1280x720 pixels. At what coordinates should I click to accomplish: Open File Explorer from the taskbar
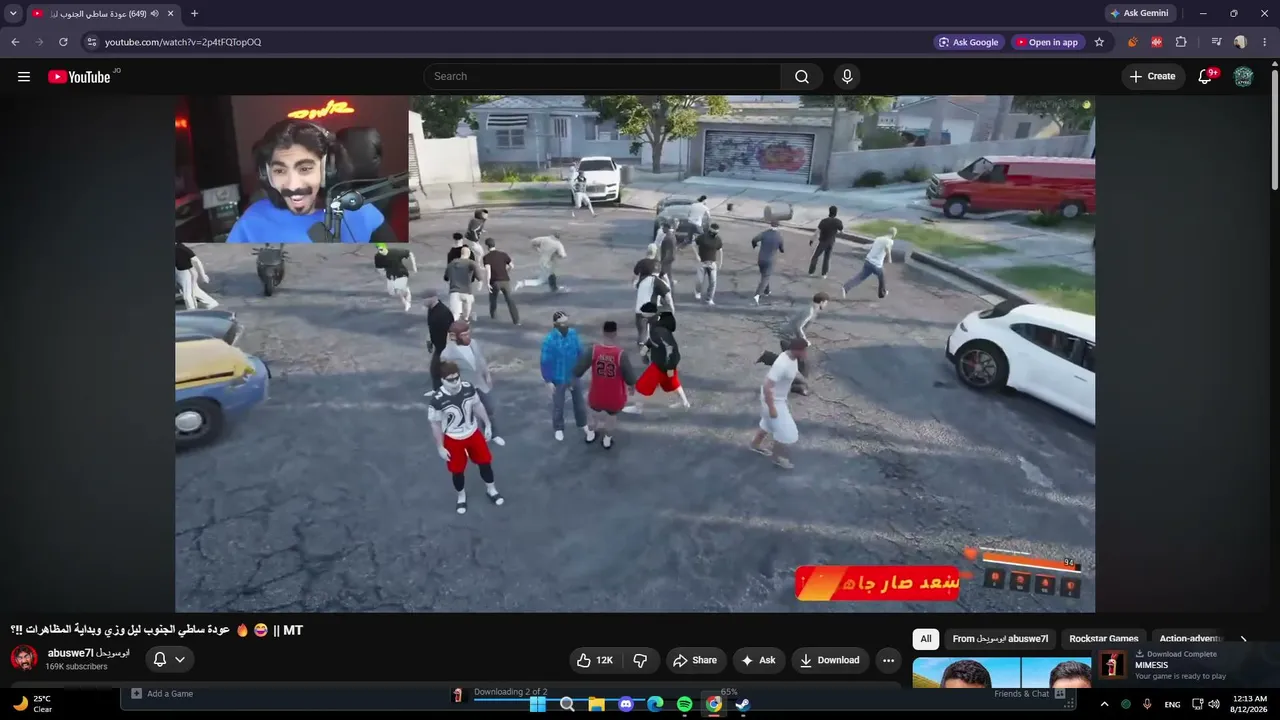pyautogui.click(x=597, y=704)
